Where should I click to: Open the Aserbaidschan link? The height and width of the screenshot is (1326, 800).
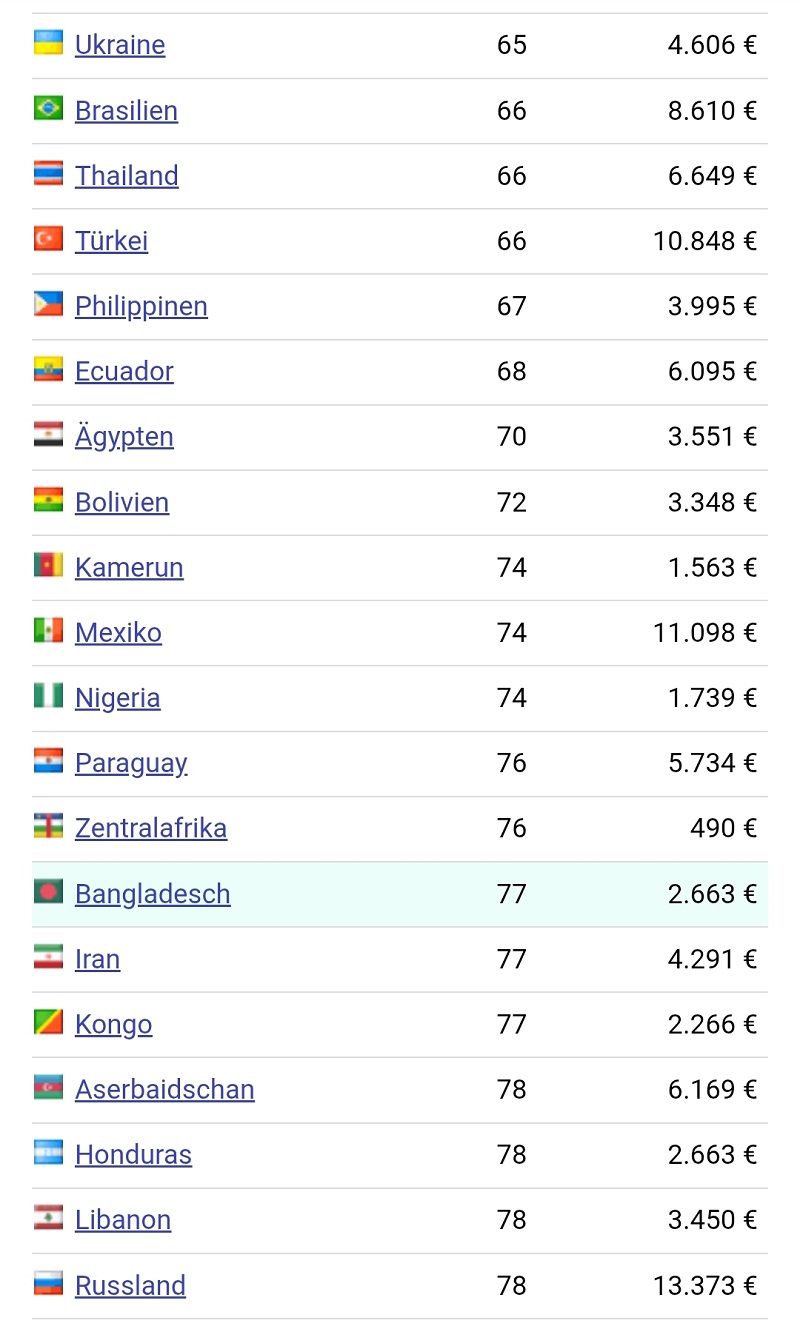pos(165,1089)
